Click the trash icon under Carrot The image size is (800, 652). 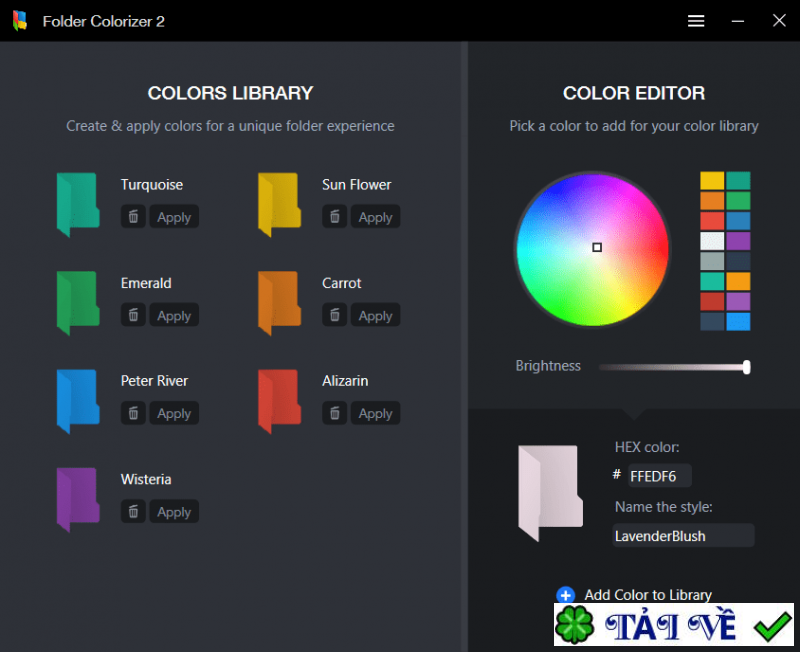[x=335, y=315]
